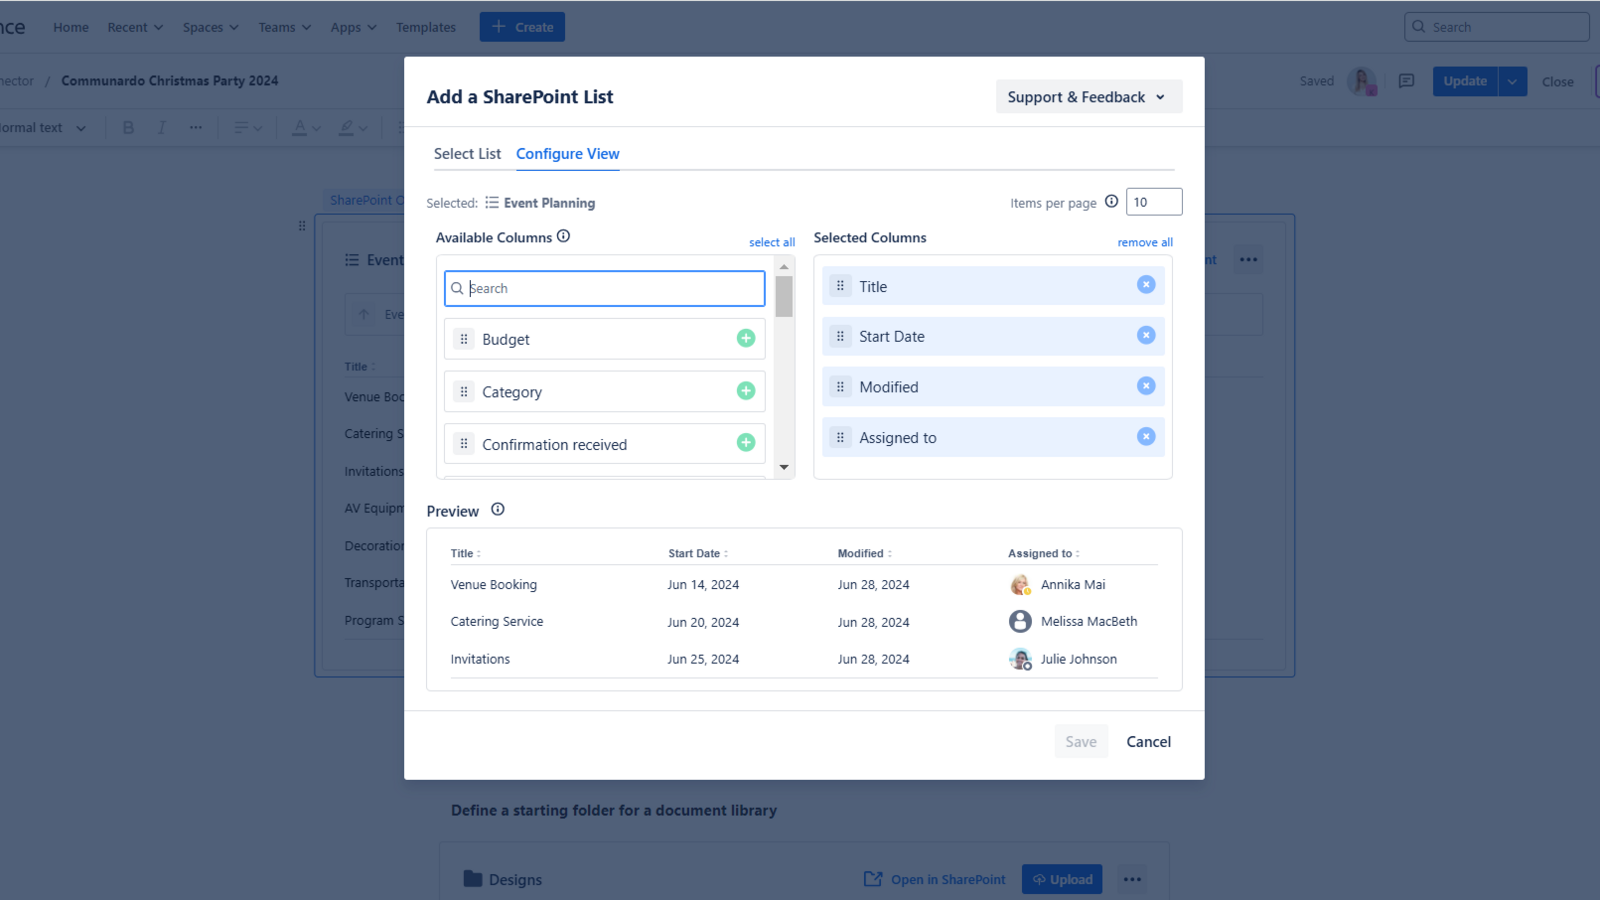Click the comment icon in page header
This screenshot has height=900, width=1600.
pyautogui.click(x=1407, y=81)
